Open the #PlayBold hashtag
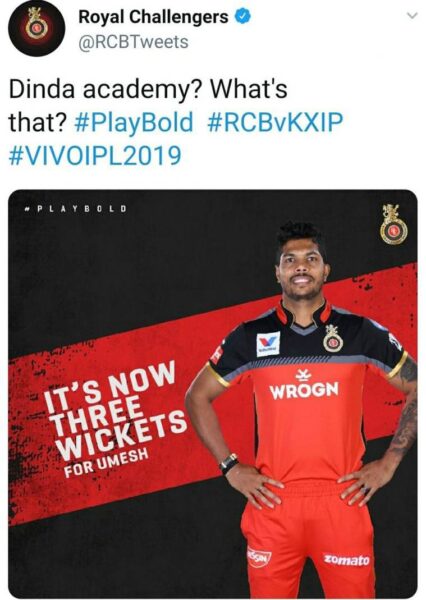 pyautogui.click(x=134, y=123)
